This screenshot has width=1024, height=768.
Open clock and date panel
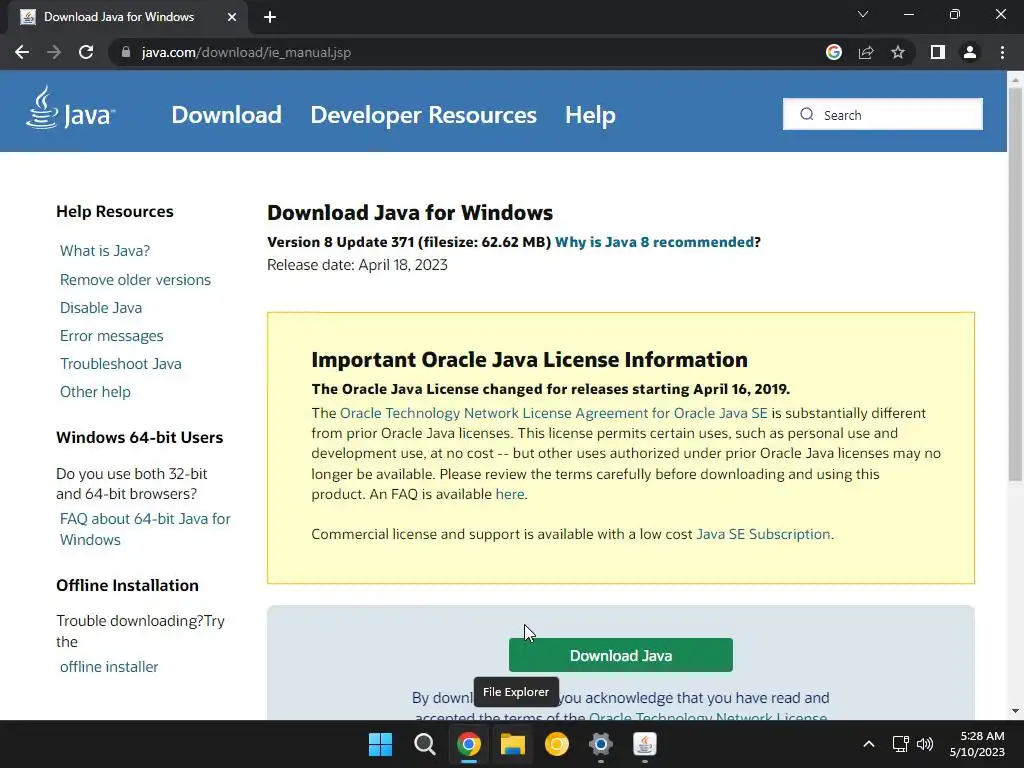coord(977,744)
